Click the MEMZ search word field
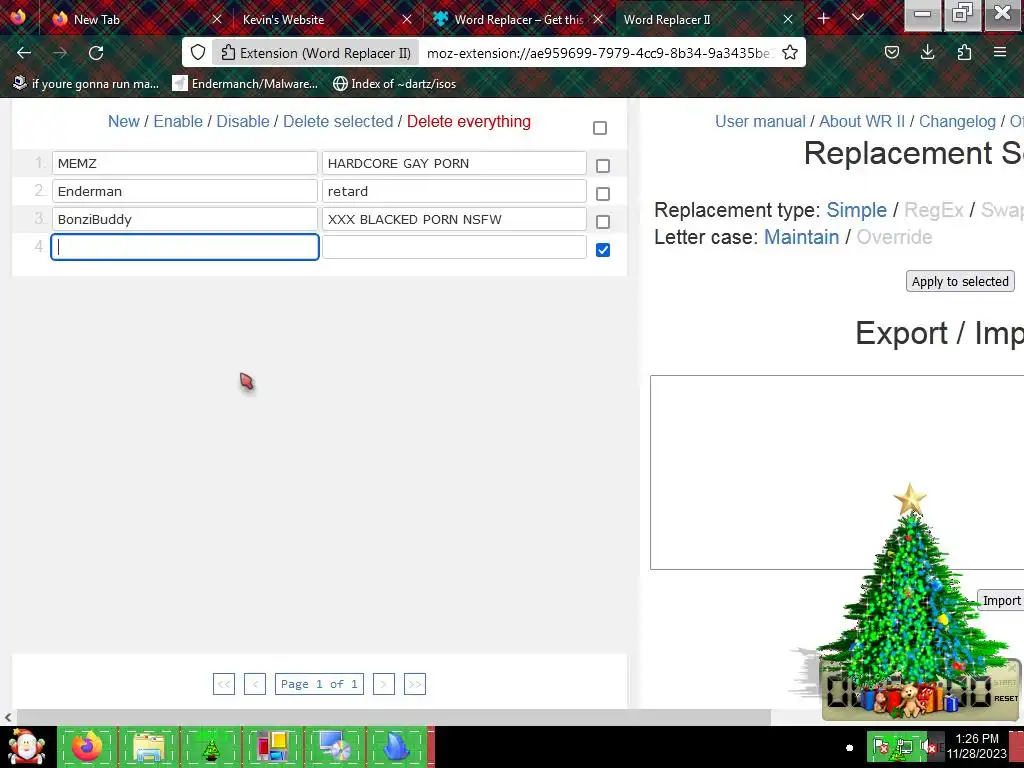The image size is (1024, 768). point(185,163)
